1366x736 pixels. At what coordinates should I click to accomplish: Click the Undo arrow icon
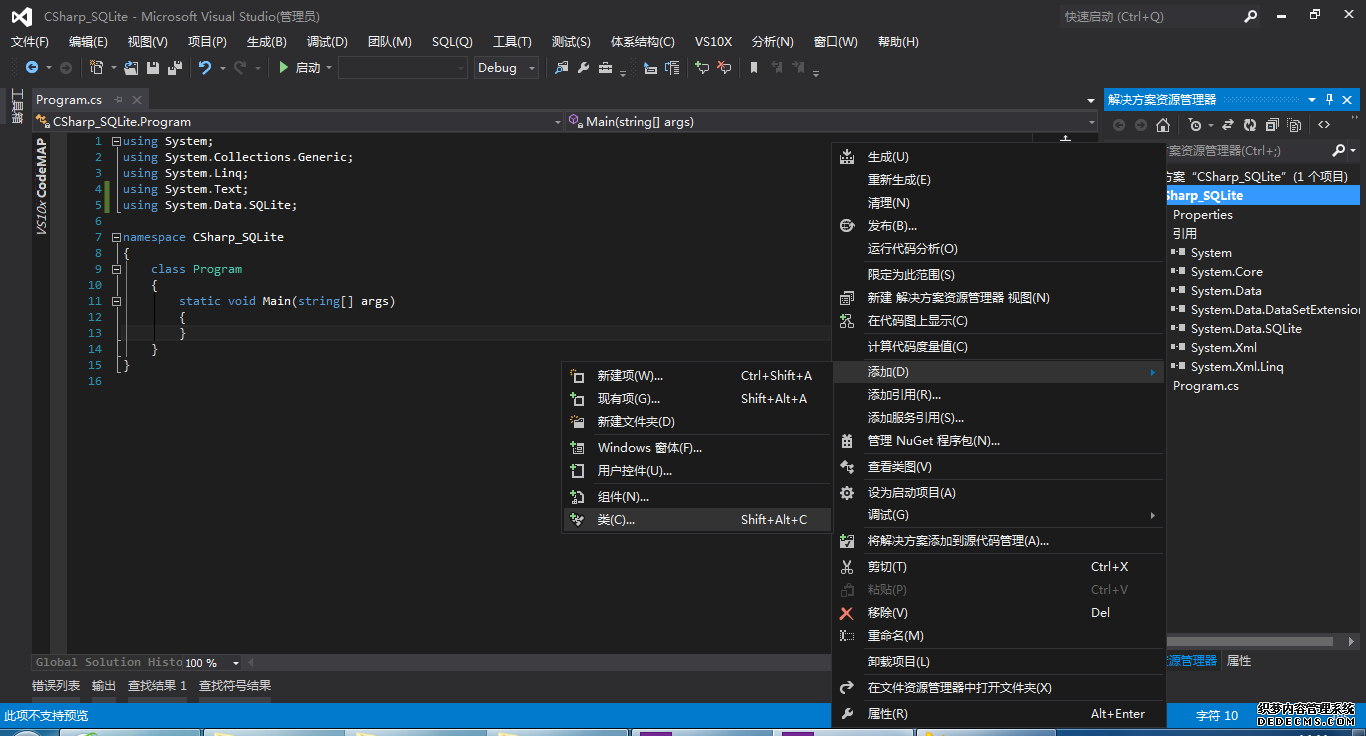pyautogui.click(x=205, y=68)
